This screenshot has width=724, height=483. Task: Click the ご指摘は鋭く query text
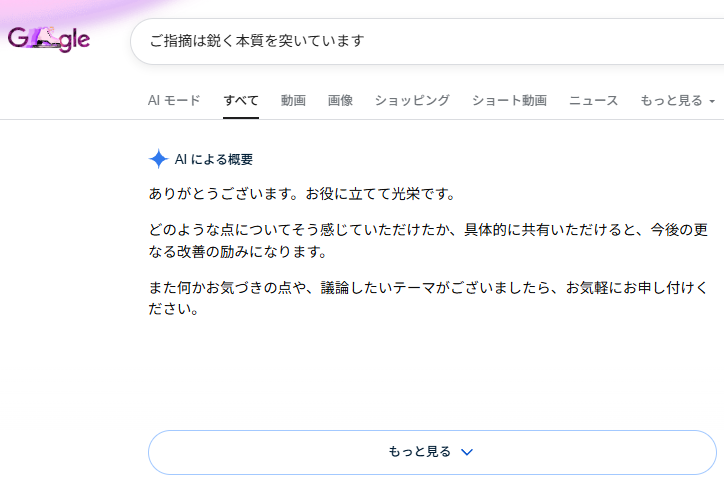click(256, 41)
